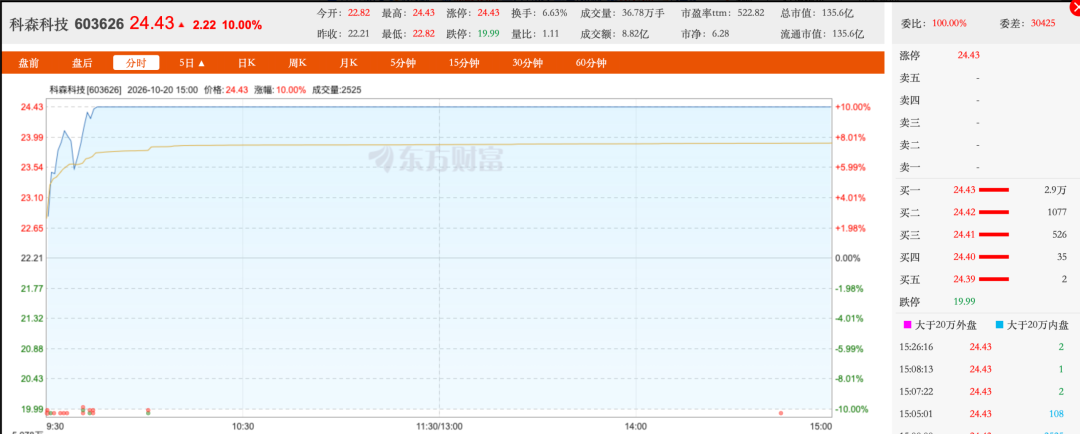Click the magenta 大于20万外盘 legend square
The width and height of the screenshot is (1080, 434).
click(907, 324)
